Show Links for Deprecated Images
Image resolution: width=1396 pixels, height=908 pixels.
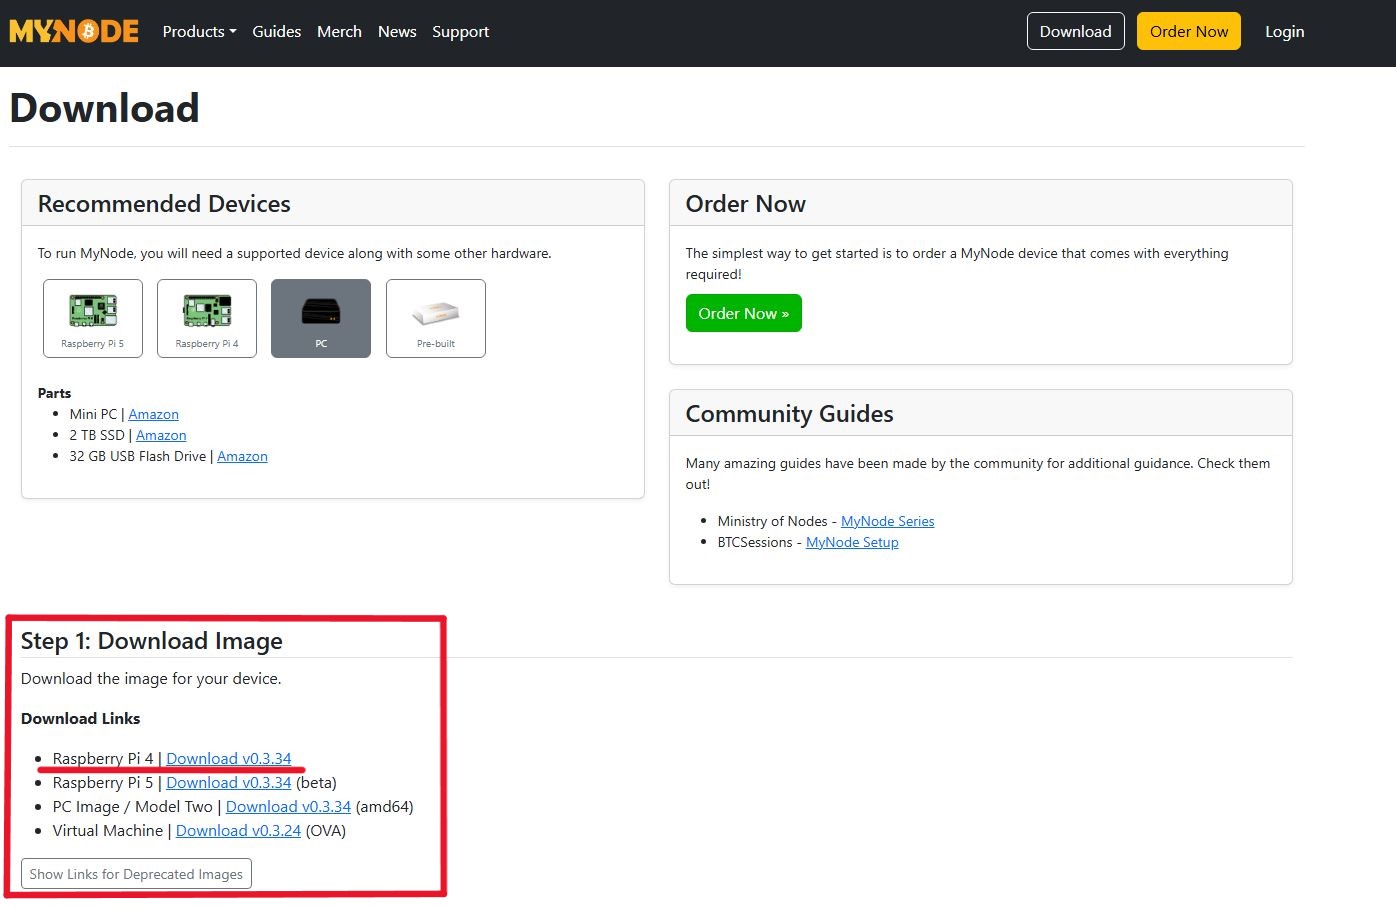point(135,873)
